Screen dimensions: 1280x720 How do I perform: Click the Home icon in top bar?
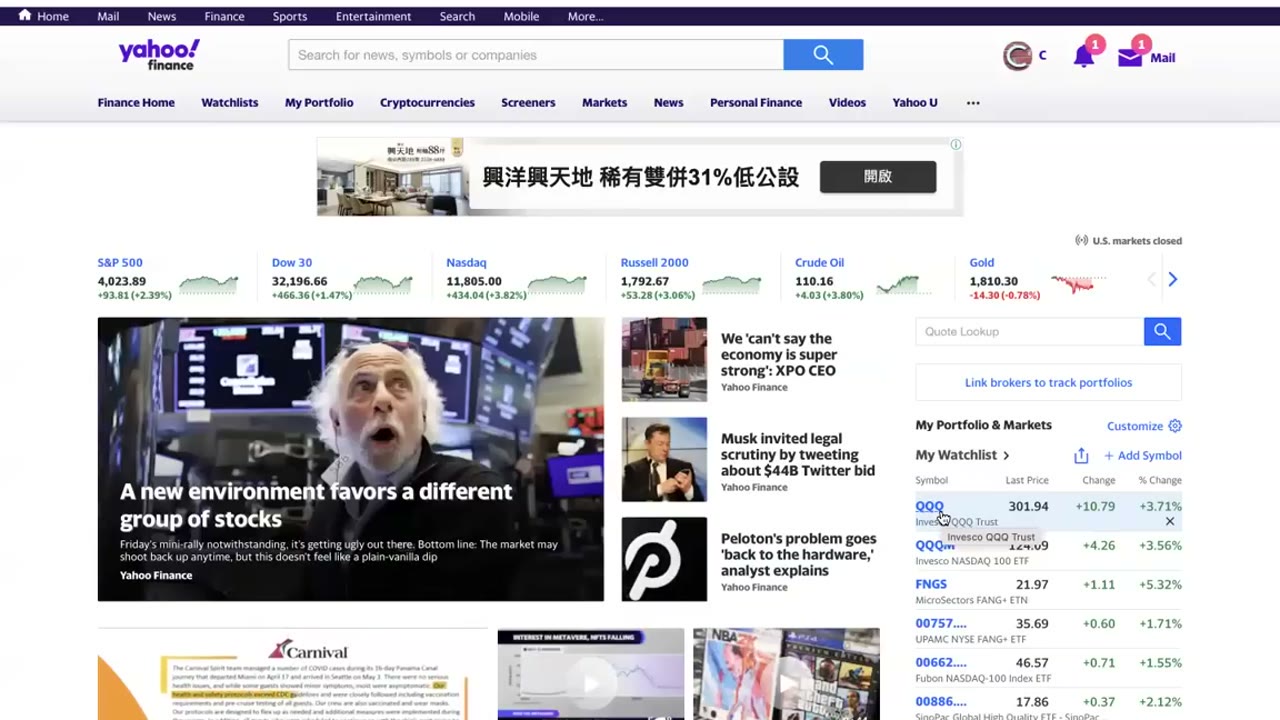(x=25, y=16)
